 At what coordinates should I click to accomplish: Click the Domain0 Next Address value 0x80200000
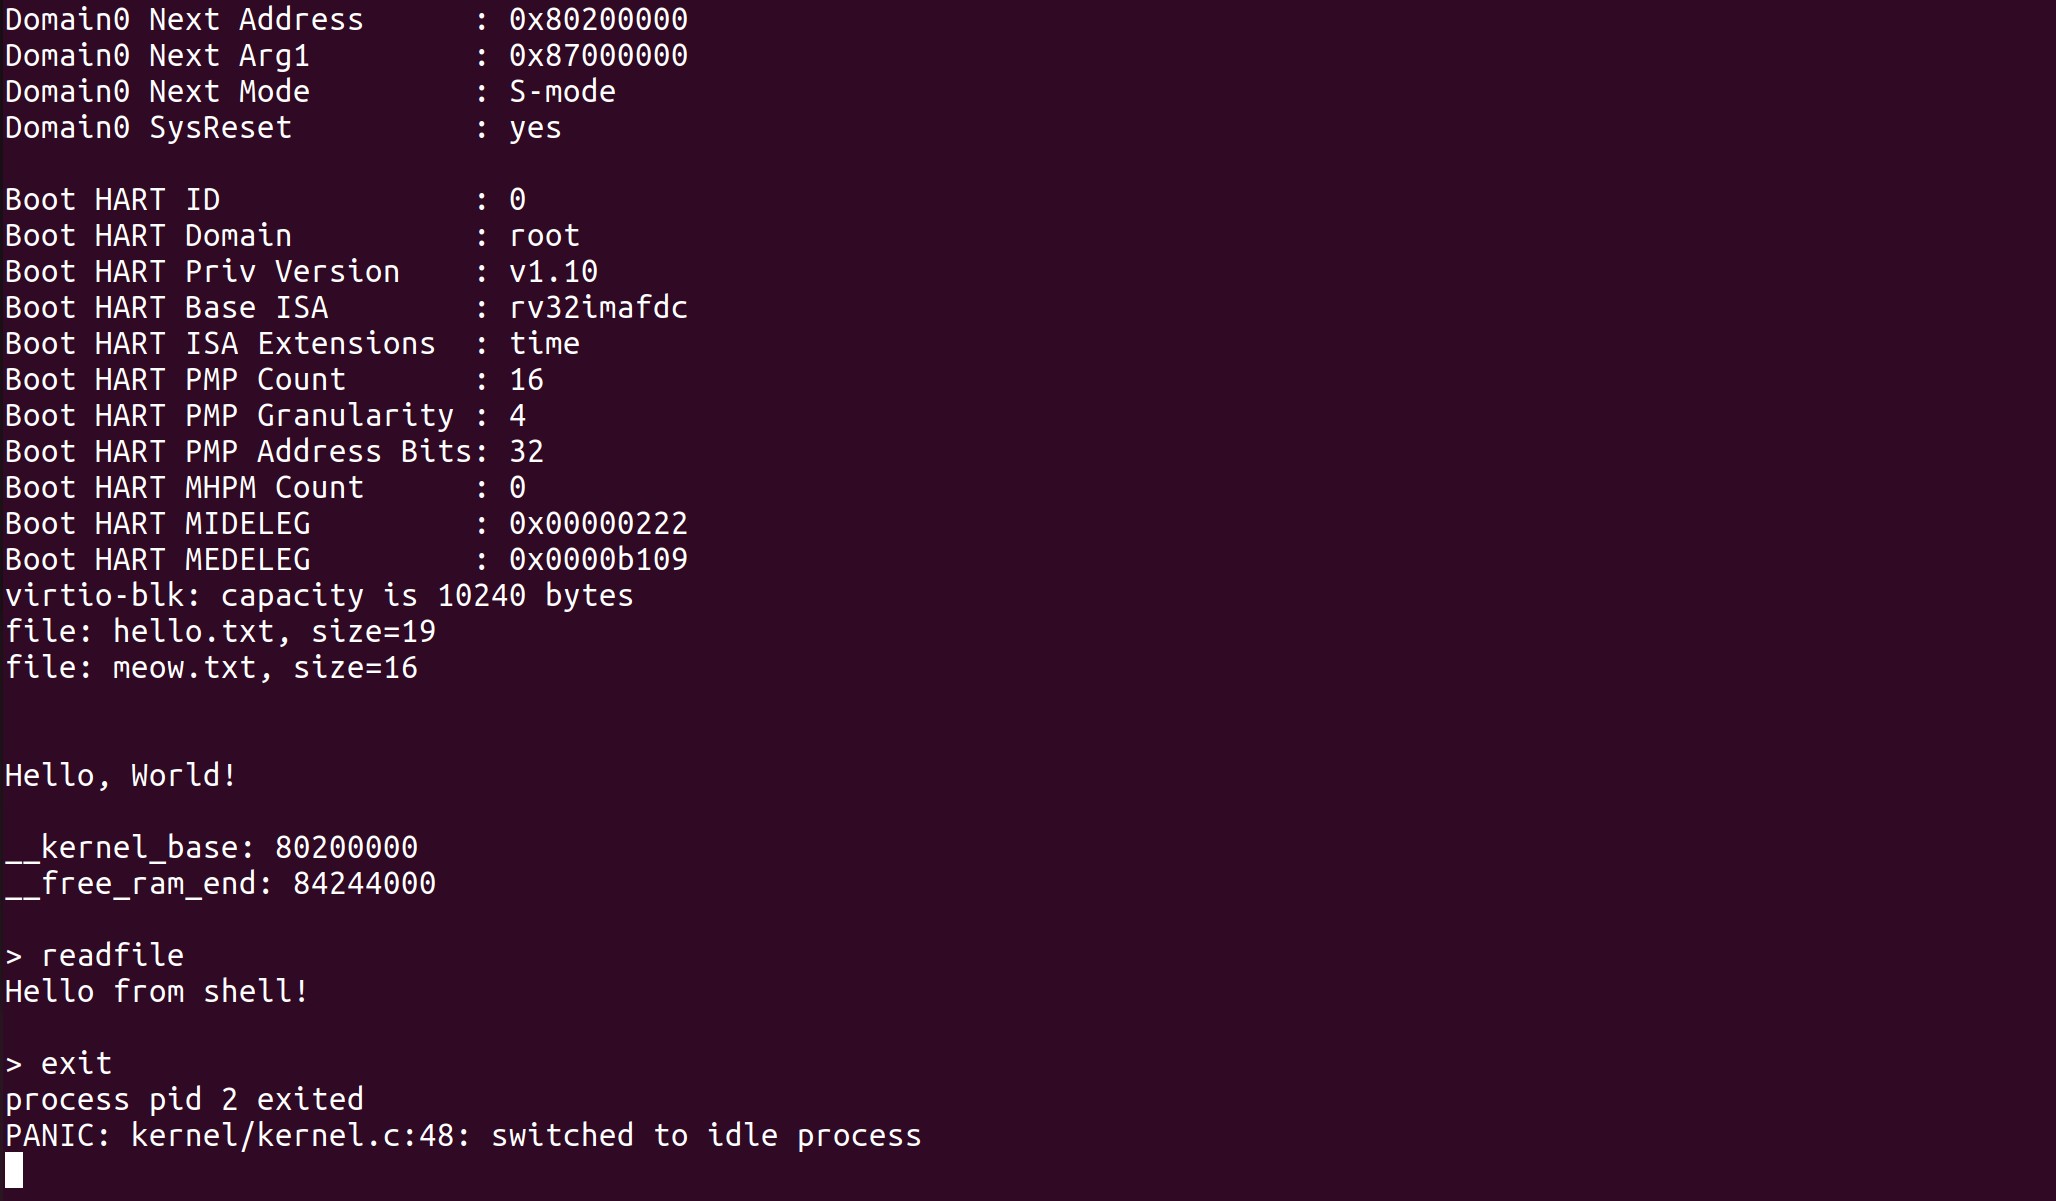pos(598,19)
